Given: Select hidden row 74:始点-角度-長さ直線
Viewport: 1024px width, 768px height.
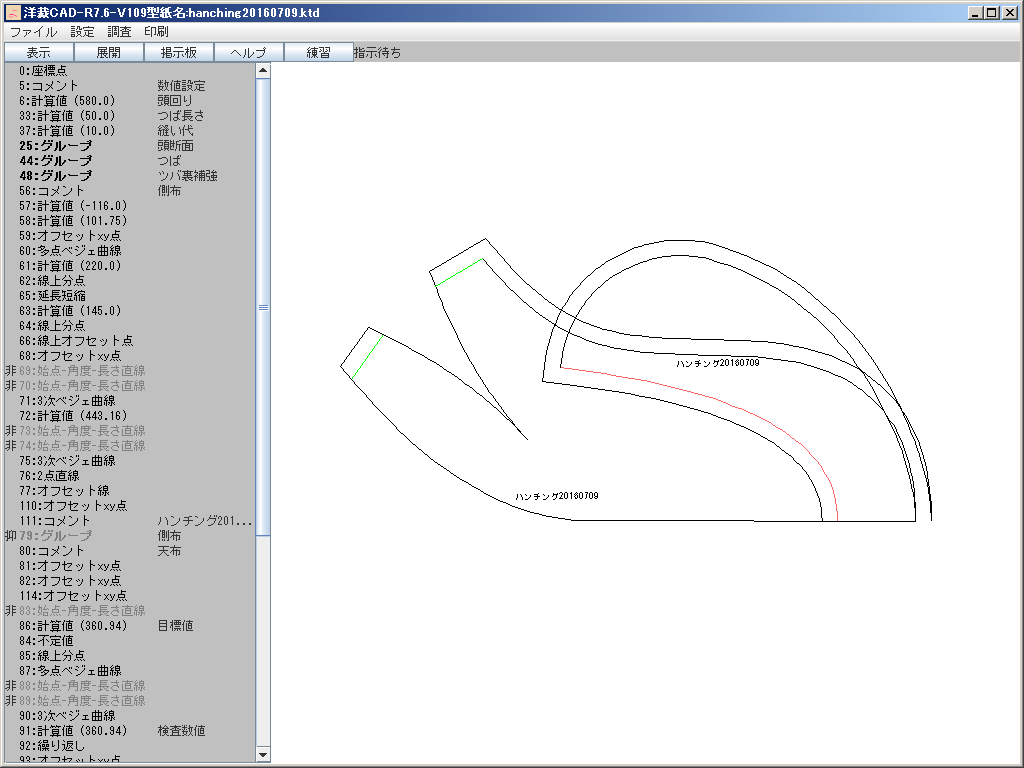Looking at the screenshot, I should (x=130, y=446).
